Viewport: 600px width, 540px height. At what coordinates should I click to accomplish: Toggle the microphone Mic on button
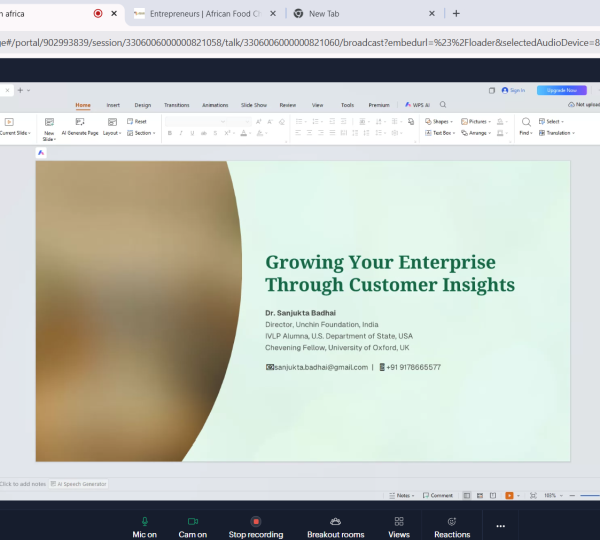pos(144,527)
